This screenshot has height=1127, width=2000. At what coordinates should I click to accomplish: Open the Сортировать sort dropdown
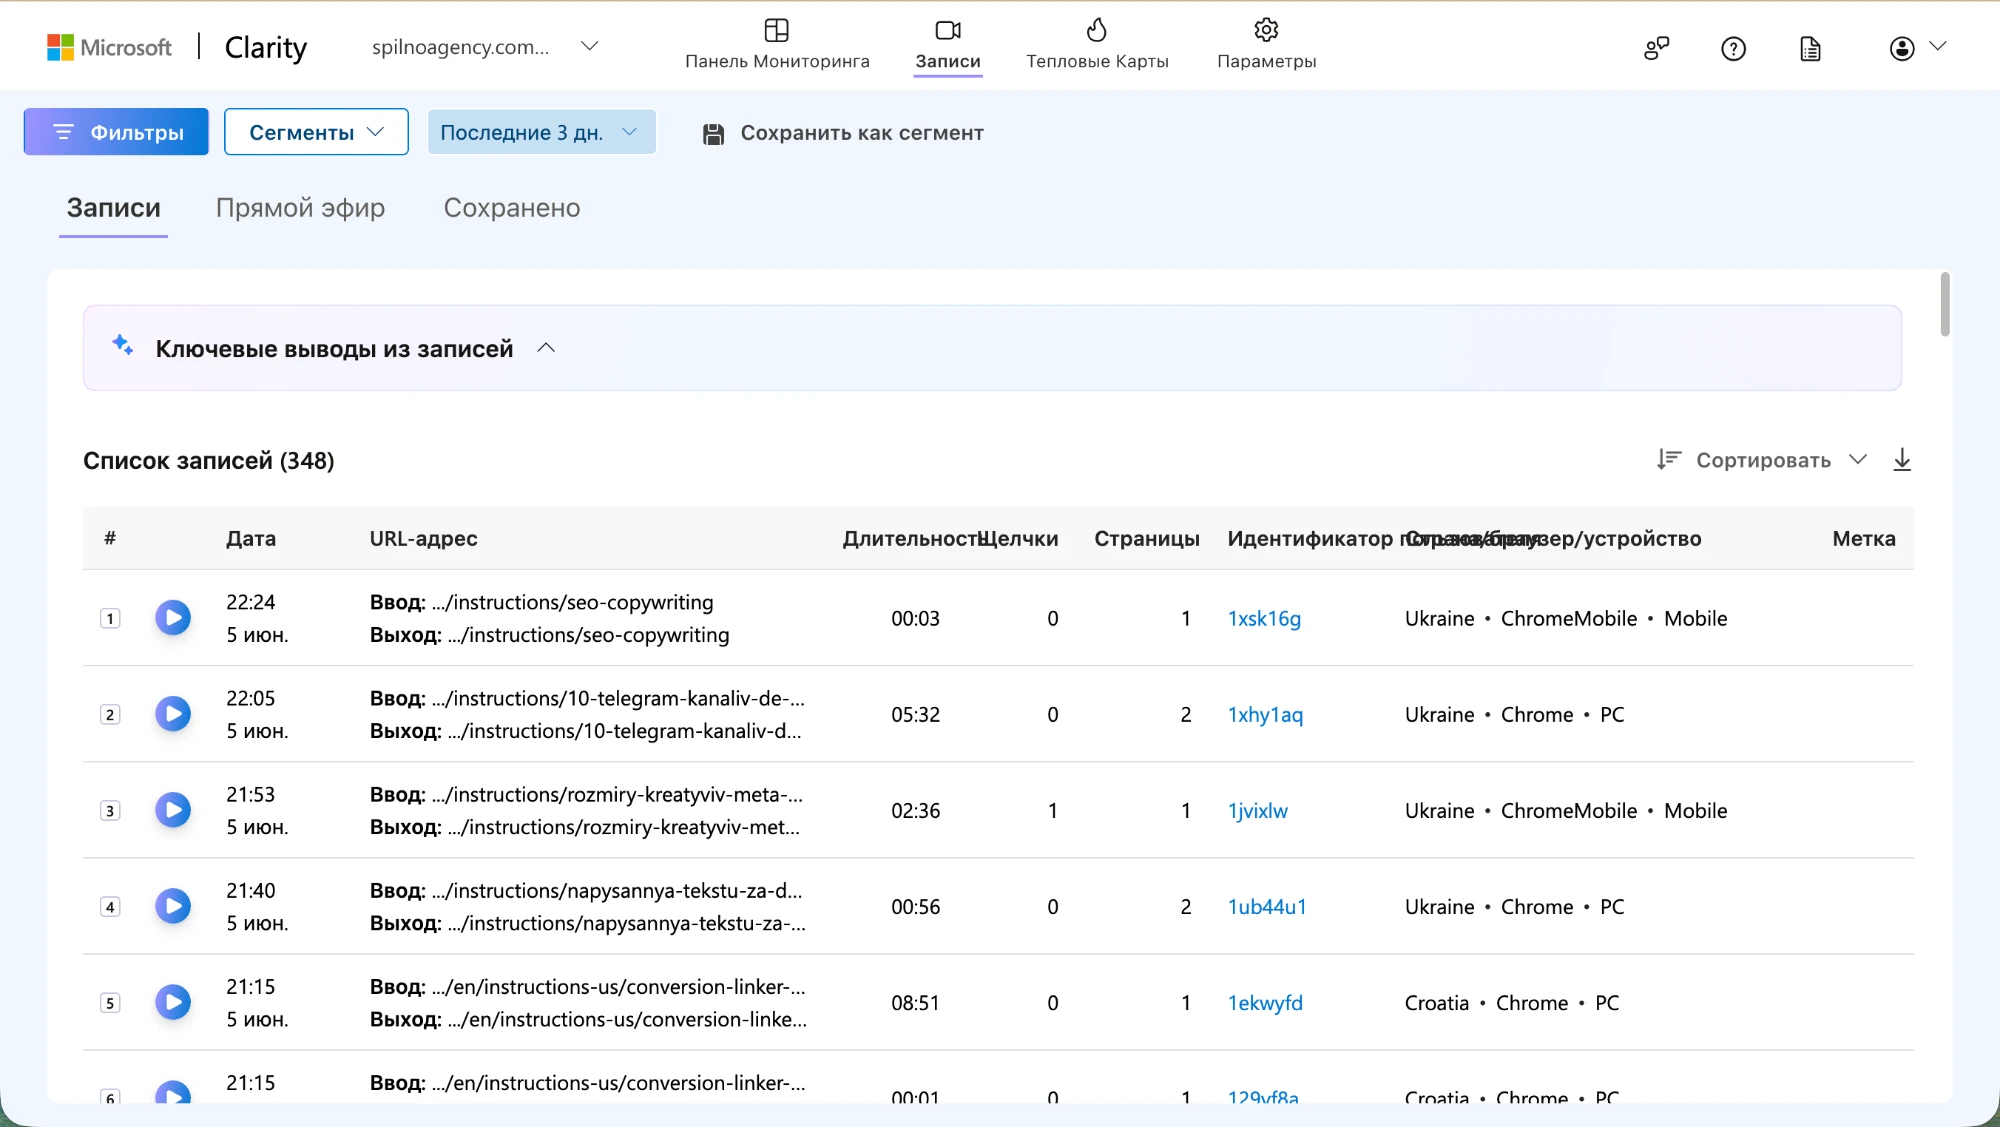[1762, 460]
